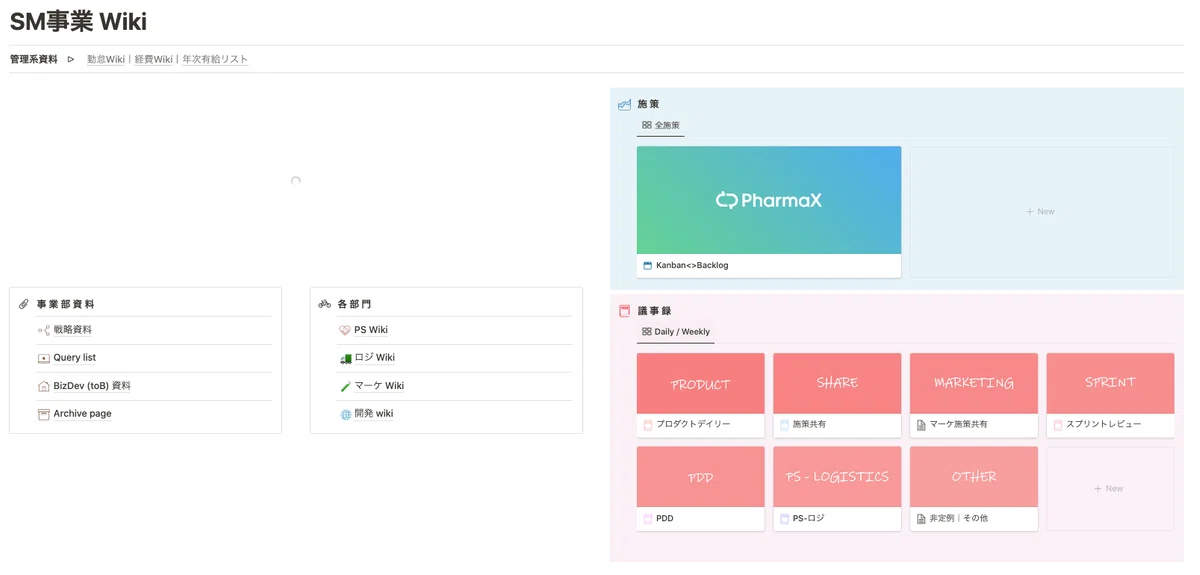Image resolution: width=1200 pixels, height=575 pixels.
Task: Click the bicycle icon beside 各部門
Action: 325,304
